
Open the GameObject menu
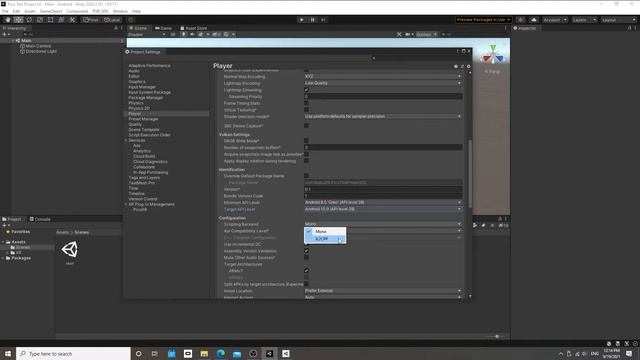[x=51, y=11]
